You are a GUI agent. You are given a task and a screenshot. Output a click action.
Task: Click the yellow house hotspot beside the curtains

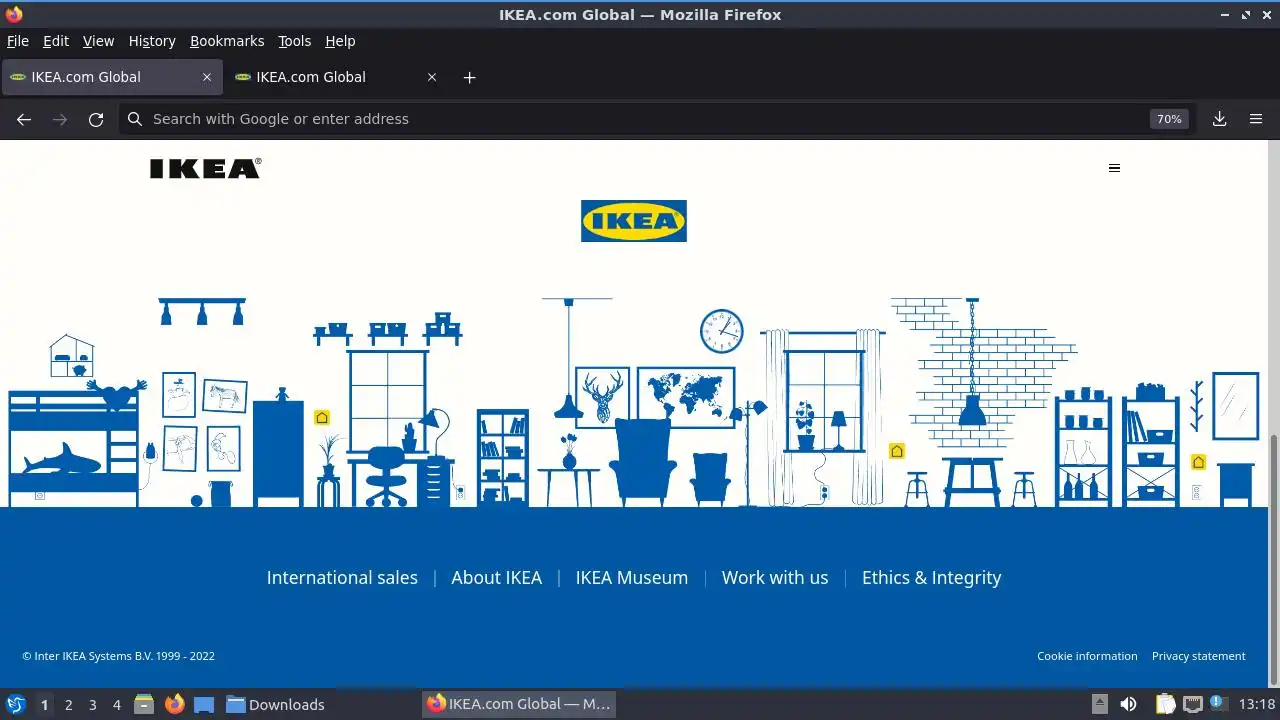[897, 451]
